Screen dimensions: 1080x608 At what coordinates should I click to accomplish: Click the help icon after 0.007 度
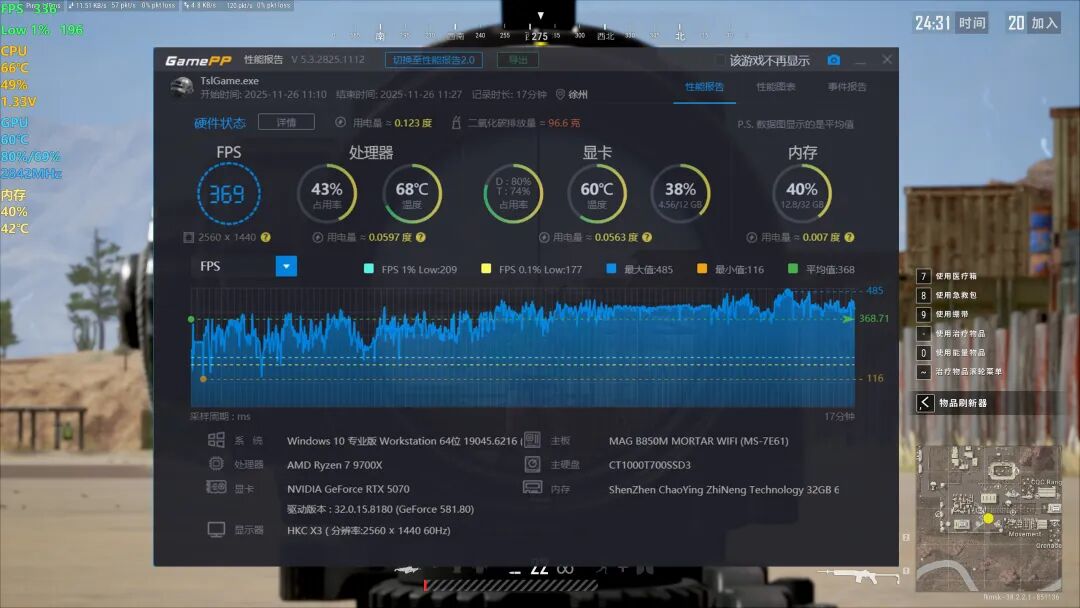(849, 238)
